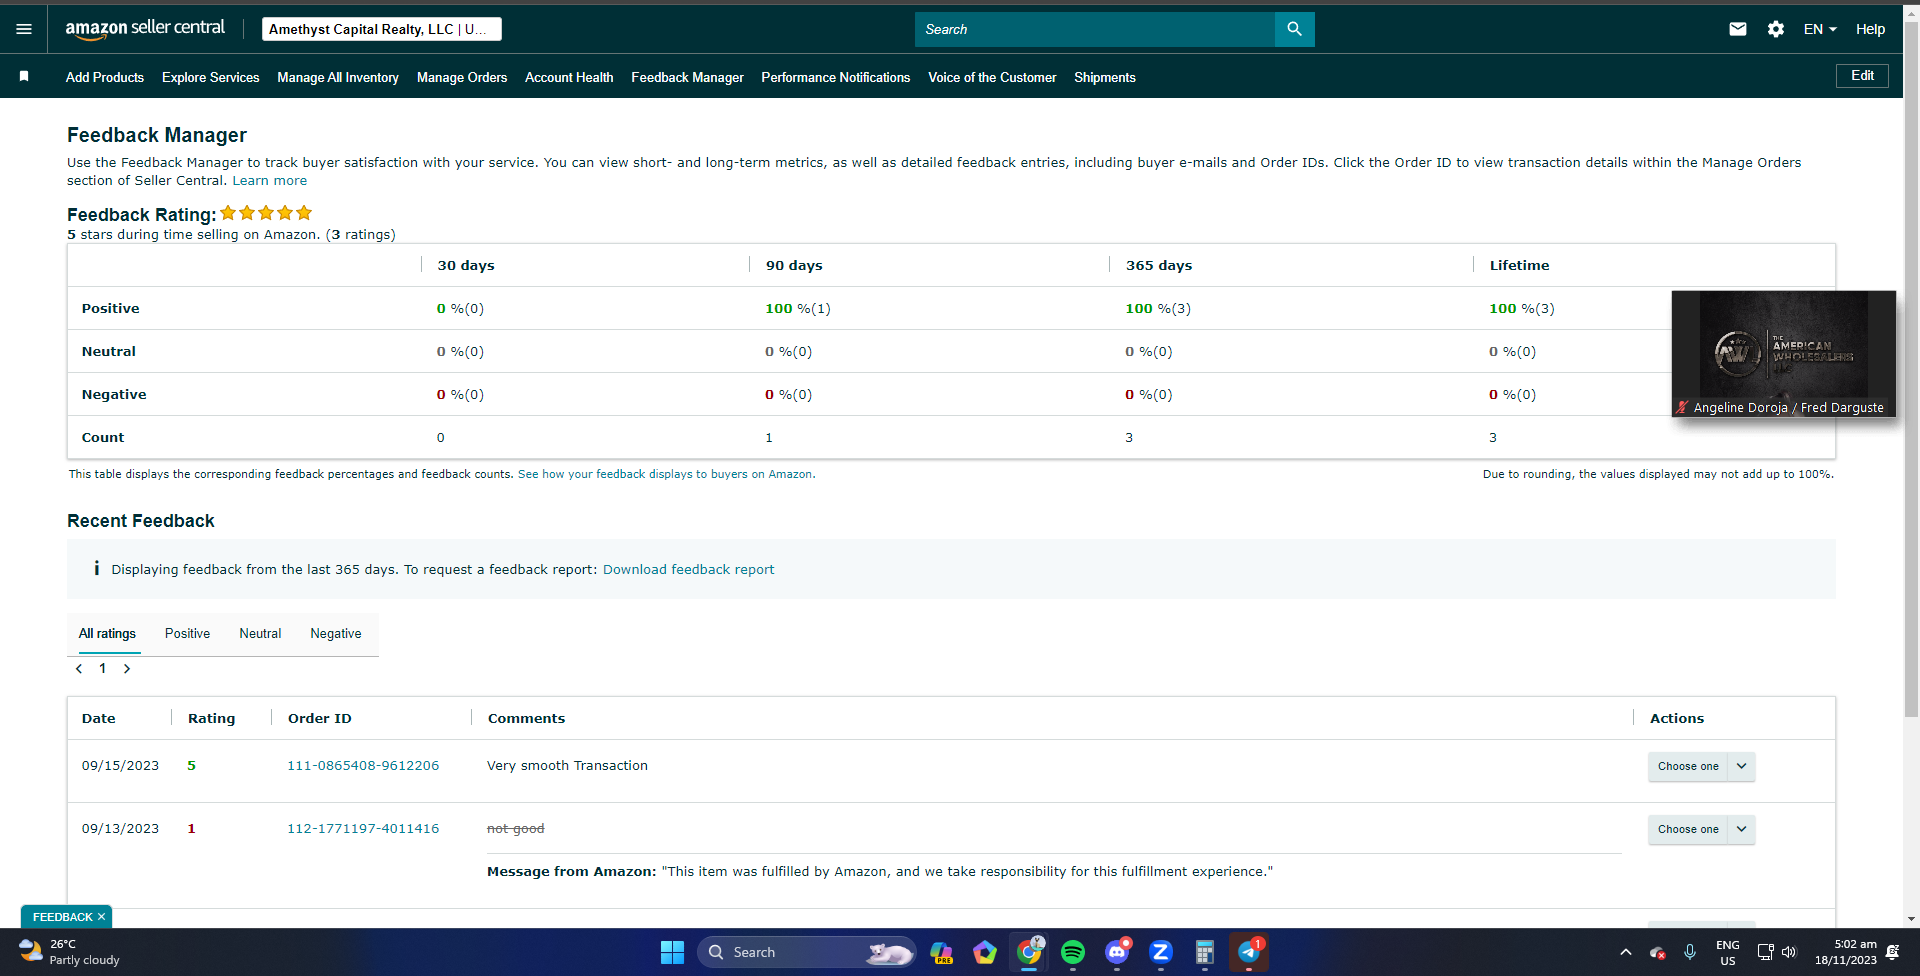This screenshot has width=1920, height=976.
Task: Click the Help link in header
Action: point(1870,29)
